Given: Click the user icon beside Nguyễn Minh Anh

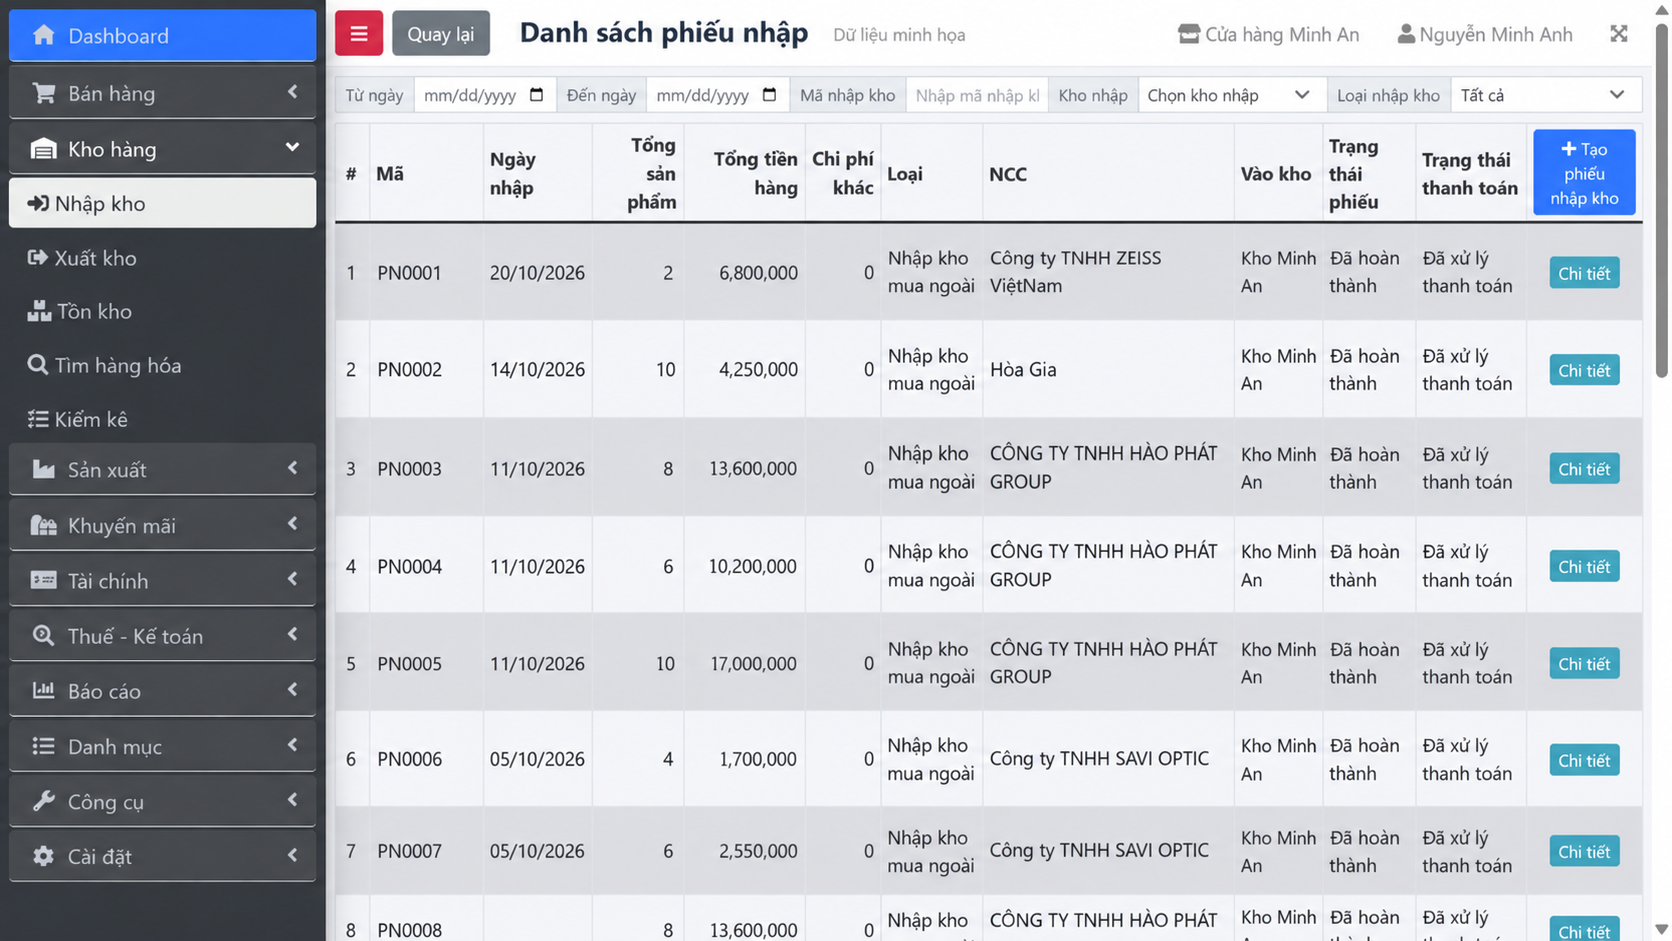Looking at the screenshot, I should [x=1406, y=34].
